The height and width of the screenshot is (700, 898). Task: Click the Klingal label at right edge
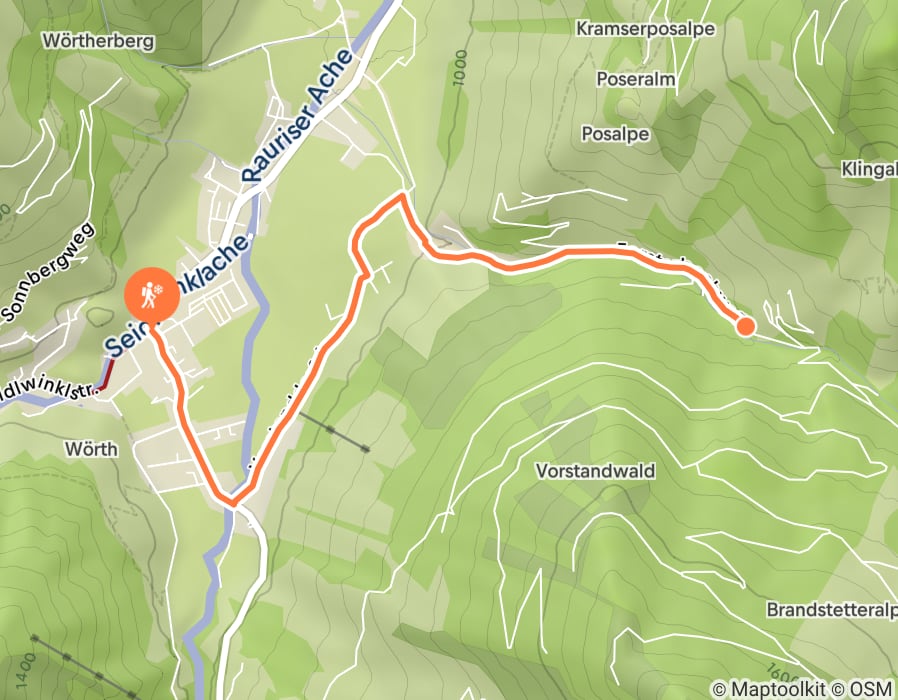[869, 169]
